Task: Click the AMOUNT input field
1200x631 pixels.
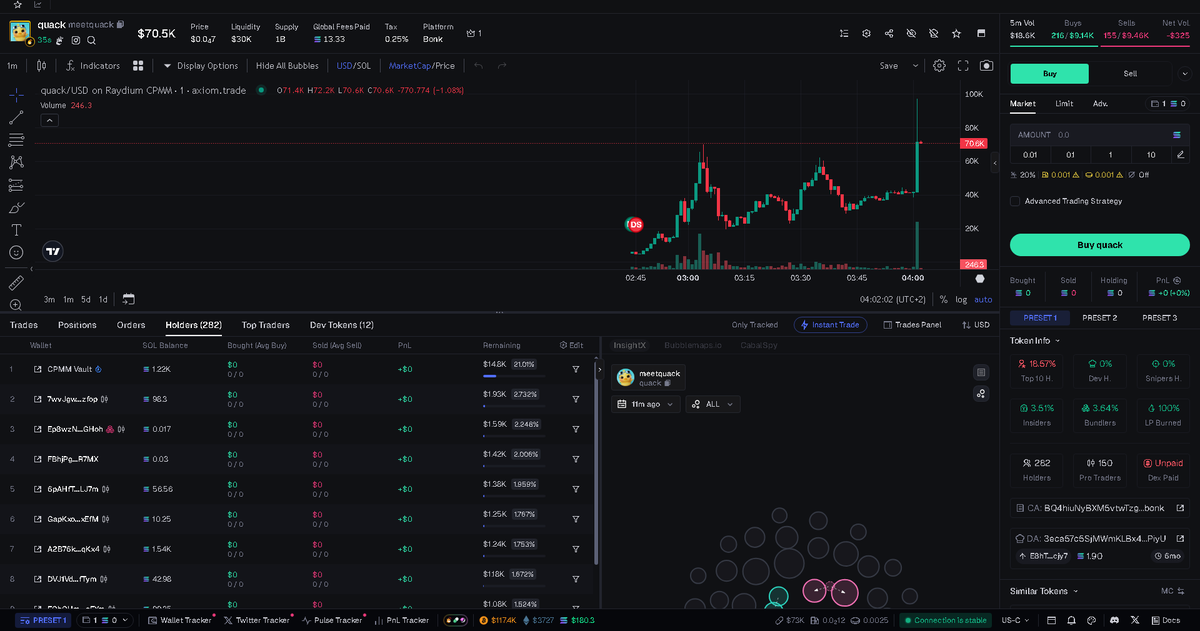Action: [1099, 134]
